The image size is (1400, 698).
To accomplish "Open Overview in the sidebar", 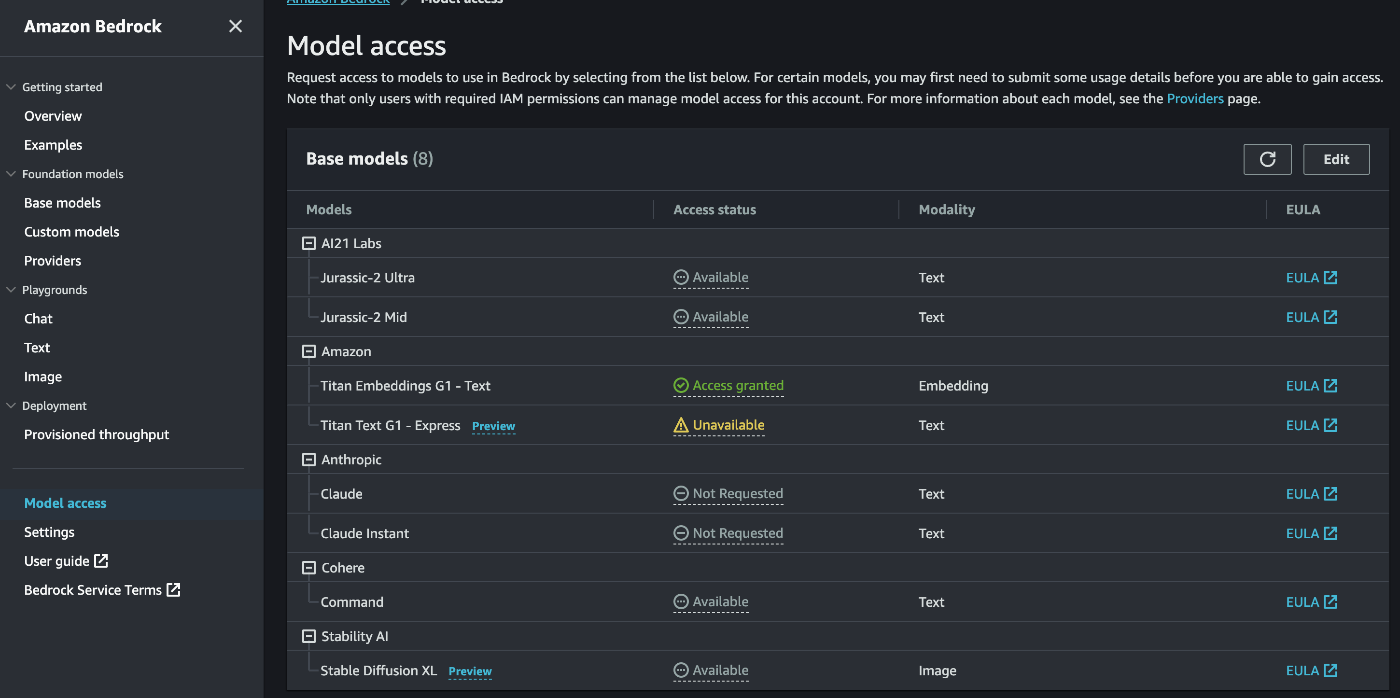I will [x=53, y=116].
